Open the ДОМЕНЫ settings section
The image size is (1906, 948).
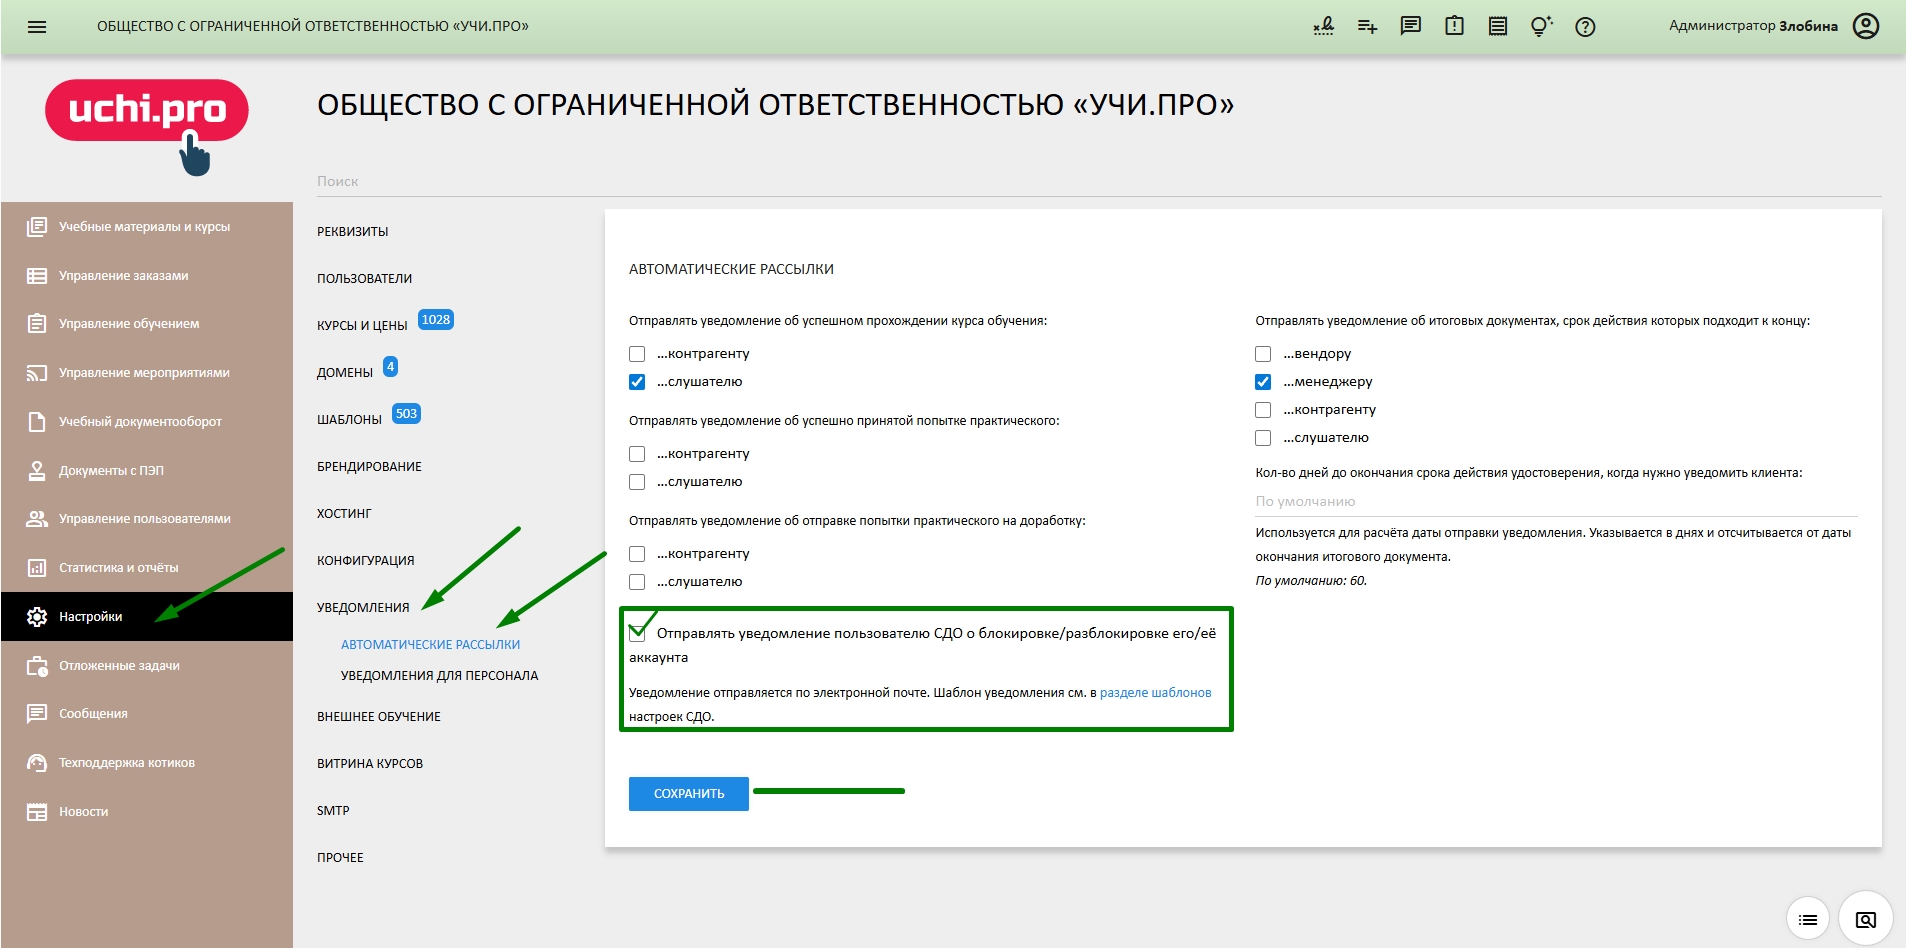(345, 373)
